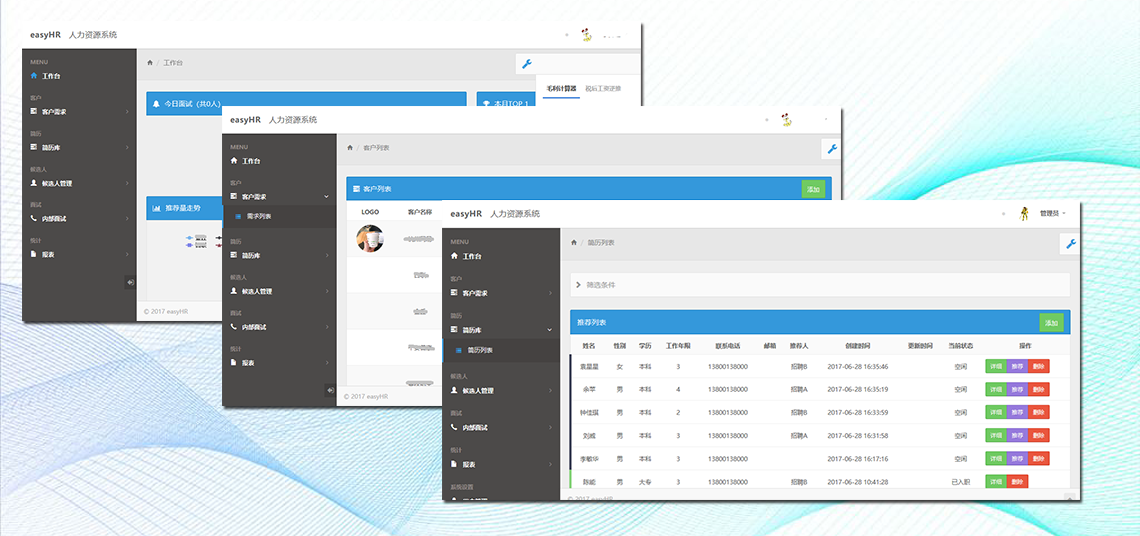Click red 删除 button for 余苹 row
This screenshot has width=1140, height=536.
coord(1039,389)
